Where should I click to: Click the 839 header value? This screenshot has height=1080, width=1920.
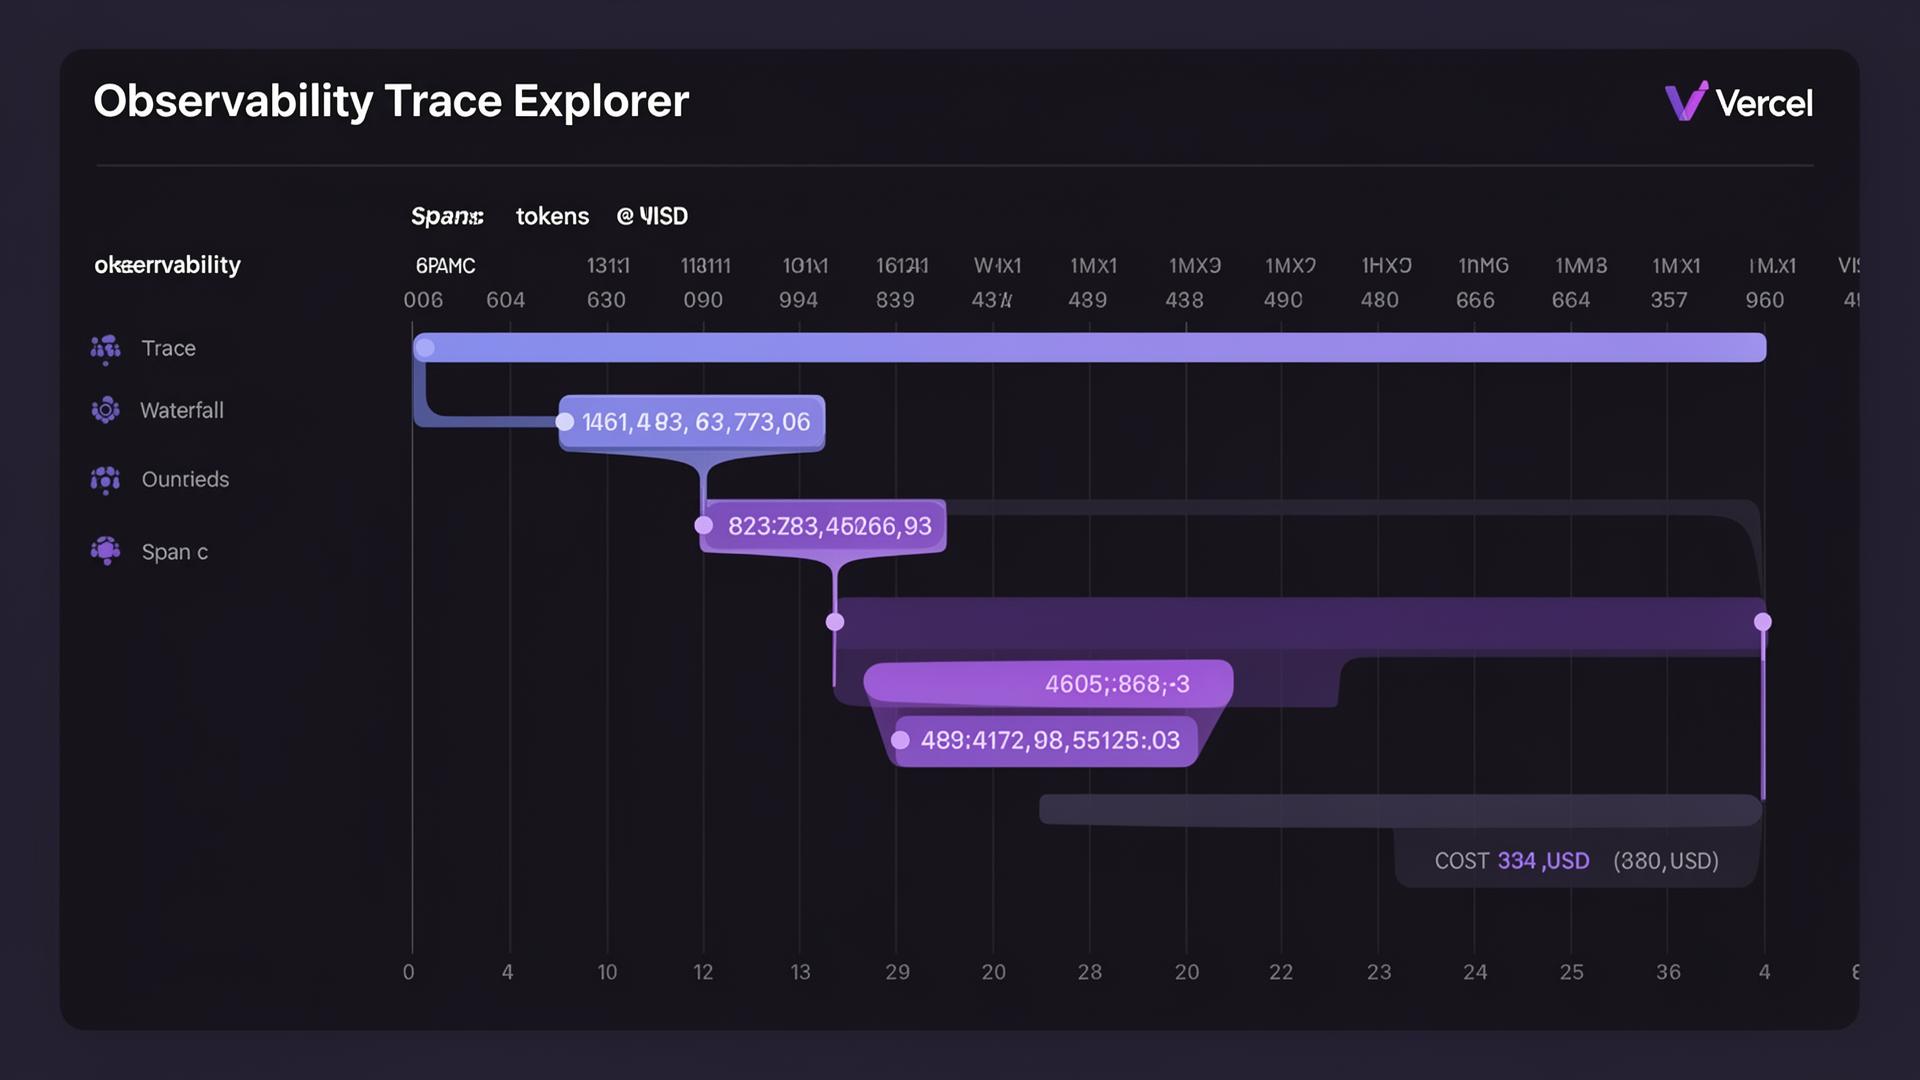(895, 300)
